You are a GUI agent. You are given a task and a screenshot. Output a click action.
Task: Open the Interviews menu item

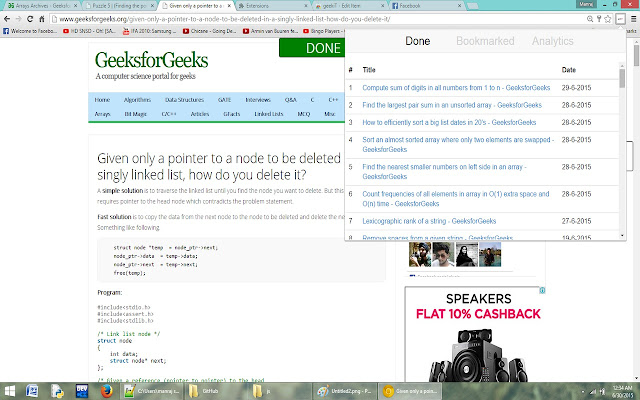[258, 100]
